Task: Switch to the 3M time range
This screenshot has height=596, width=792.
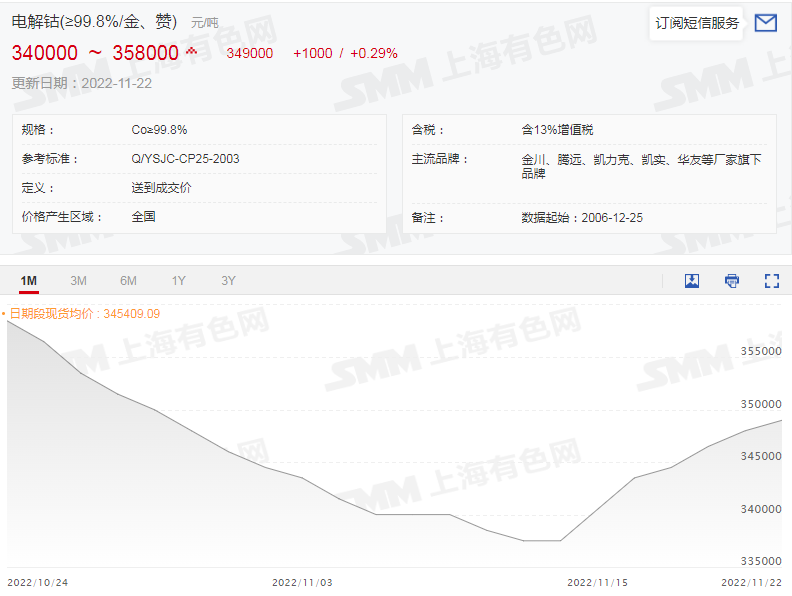Action: click(78, 281)
